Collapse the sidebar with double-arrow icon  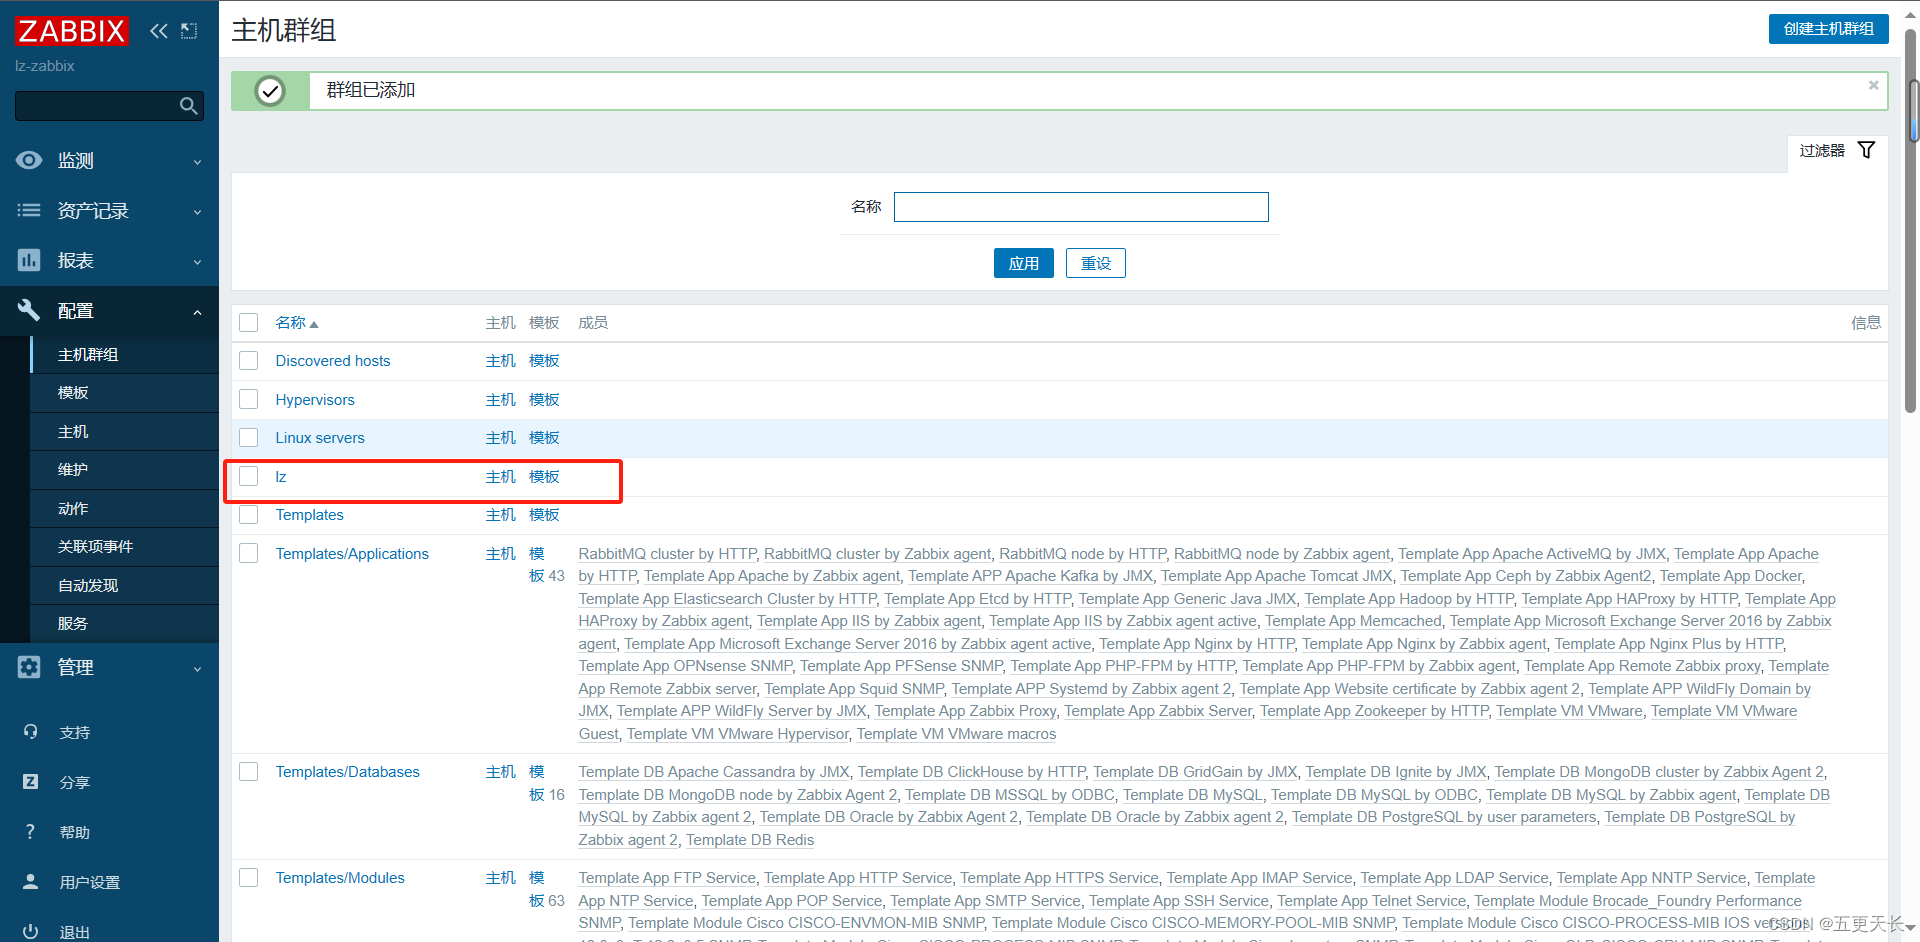(159, 31)
